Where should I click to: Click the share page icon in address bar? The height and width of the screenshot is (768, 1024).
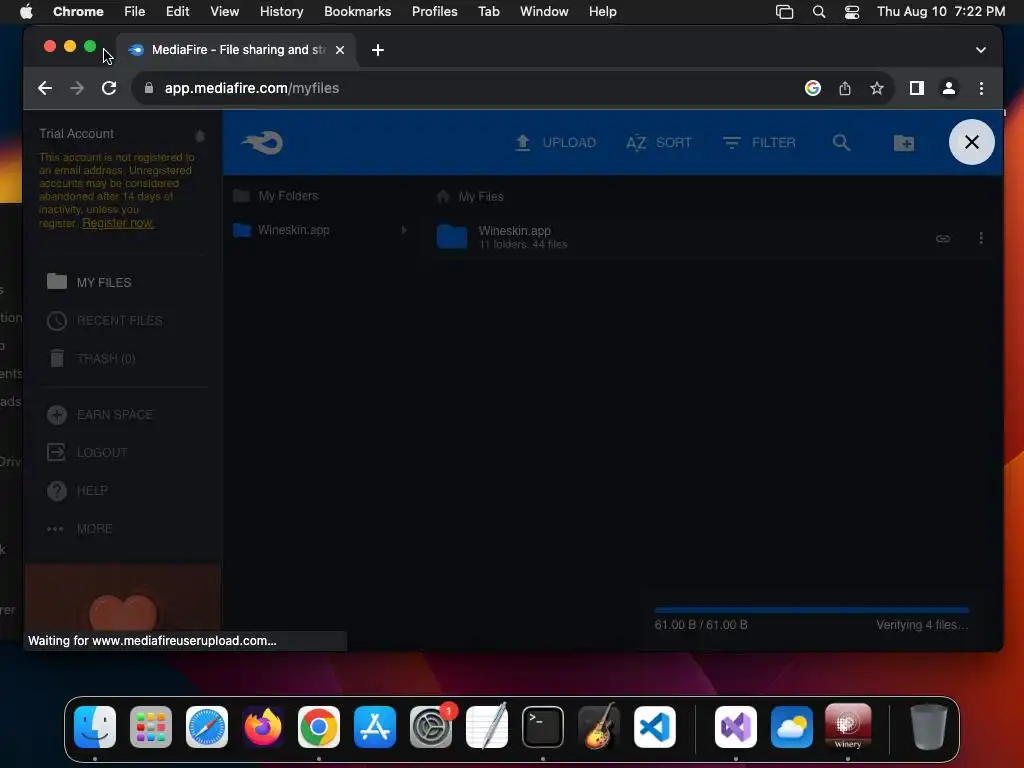(845, 88)
